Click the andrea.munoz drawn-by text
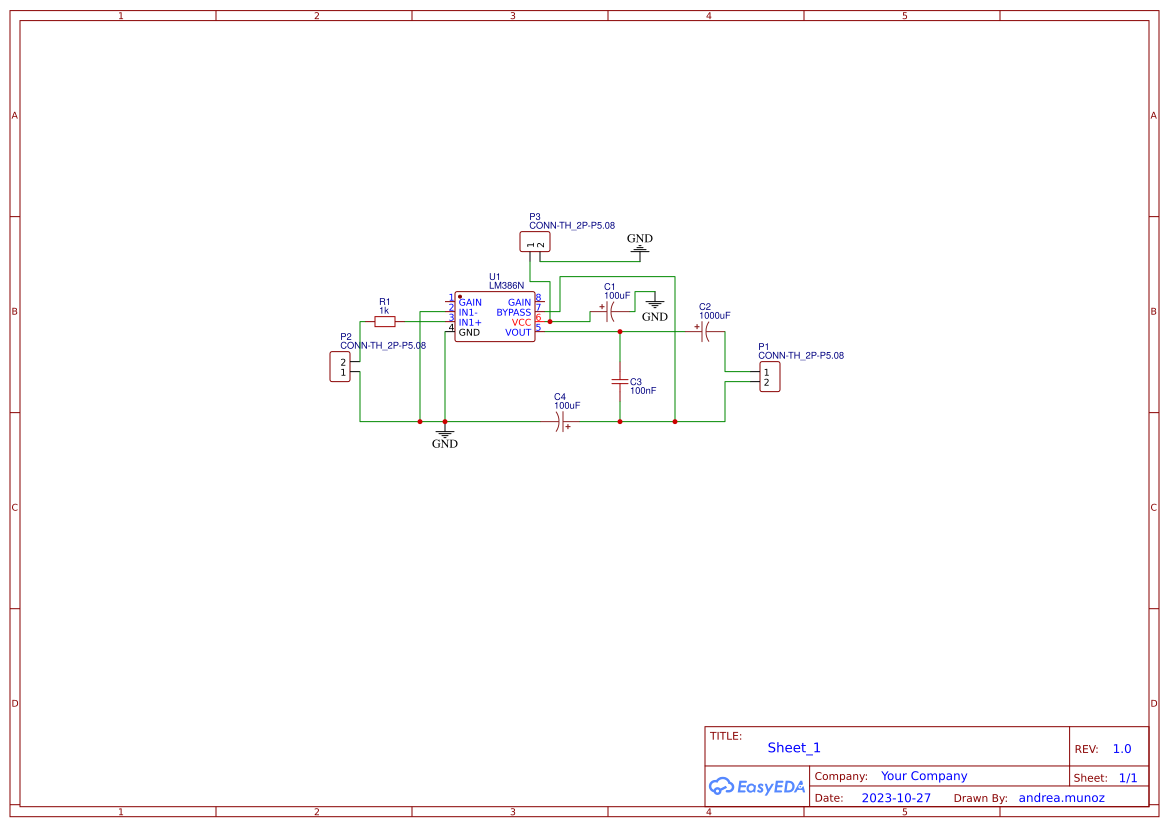 click(x=1061, y=797)
